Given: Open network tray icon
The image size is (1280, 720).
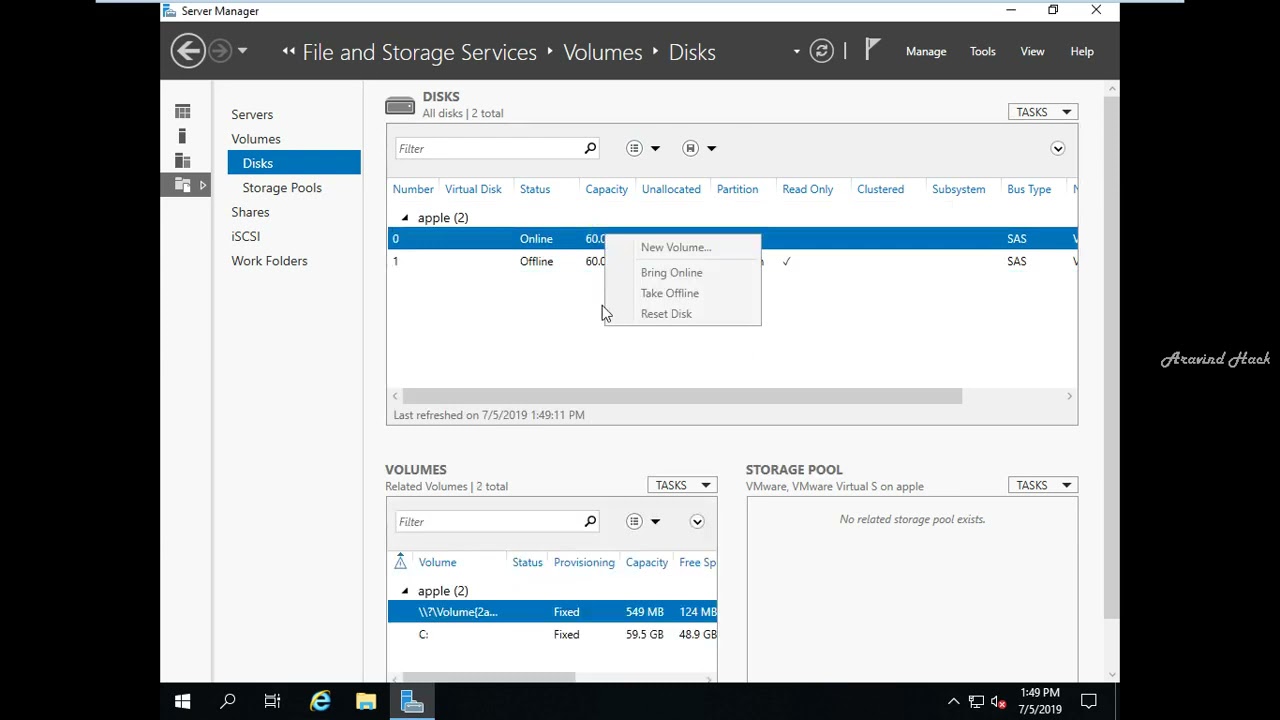Looking at the screenshot, I should (976, 702).
